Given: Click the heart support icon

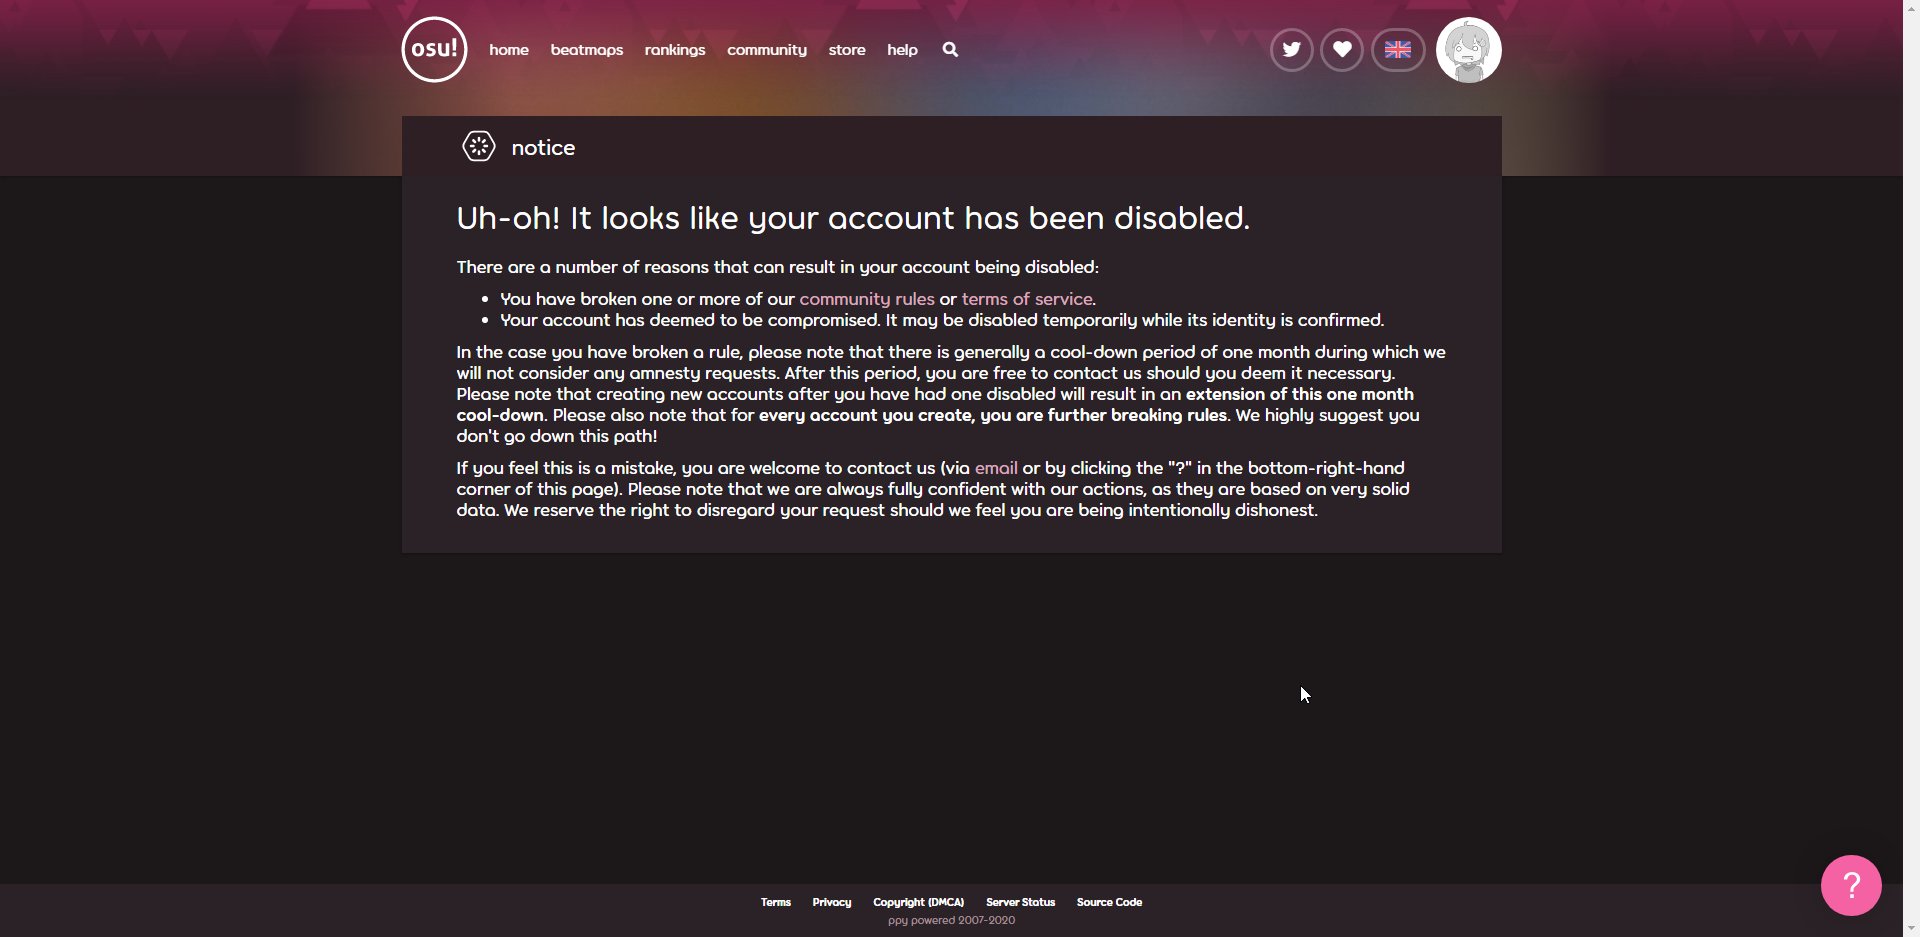Looking at the screenshot, I should tap(1342, 49).
